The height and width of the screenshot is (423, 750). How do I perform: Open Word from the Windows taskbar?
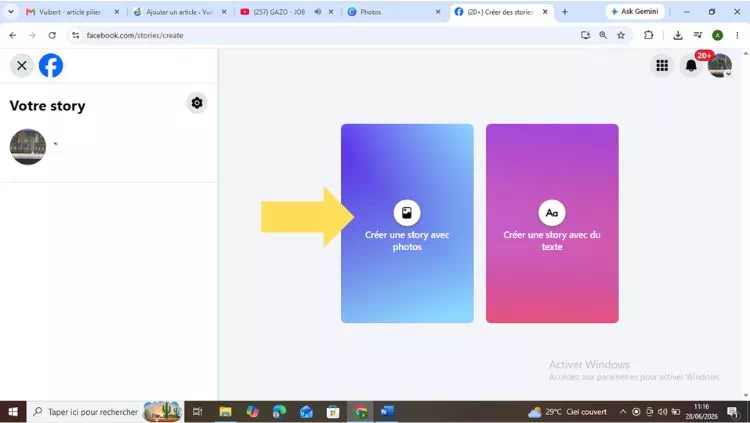coord(386,412)
